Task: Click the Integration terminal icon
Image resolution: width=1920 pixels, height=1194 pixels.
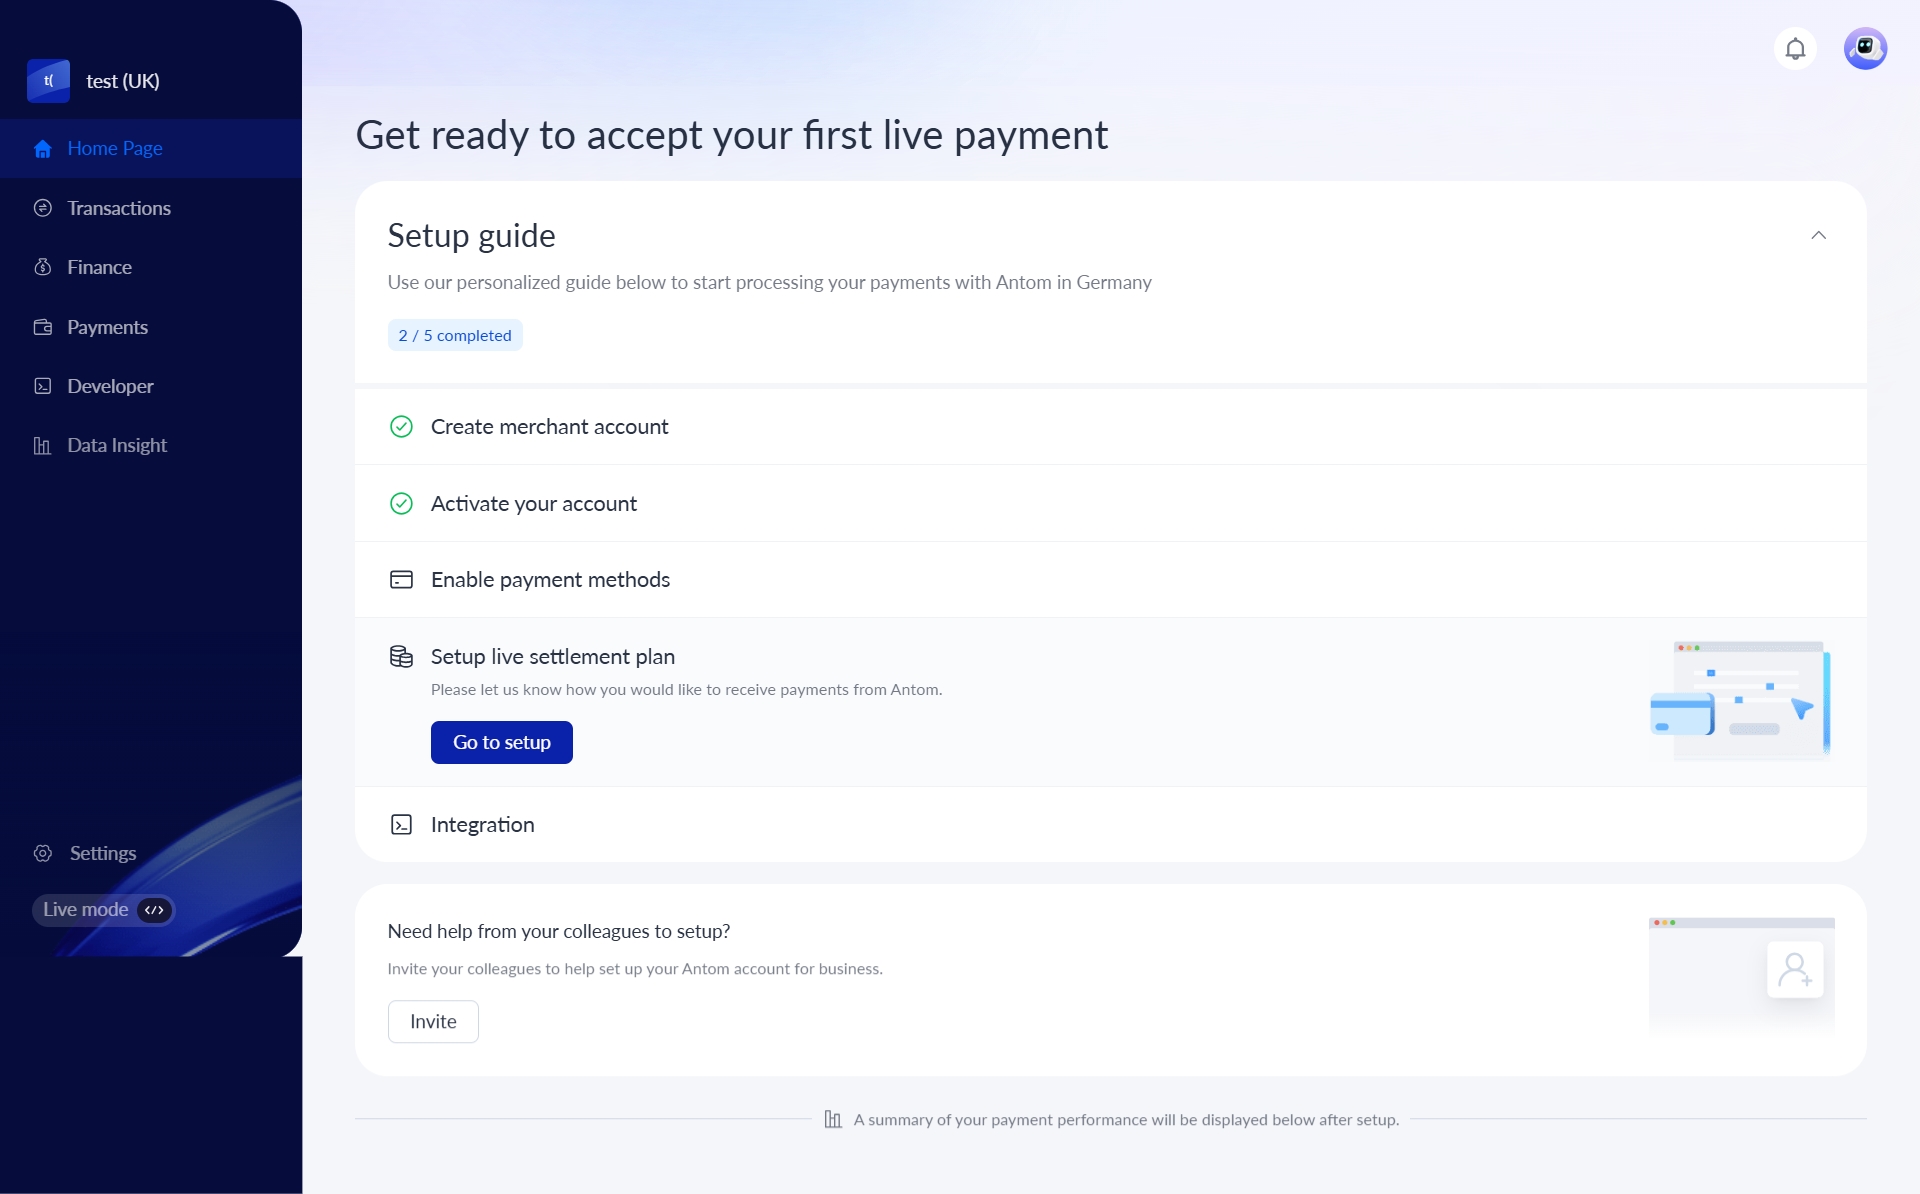Action: coord(401,825)
